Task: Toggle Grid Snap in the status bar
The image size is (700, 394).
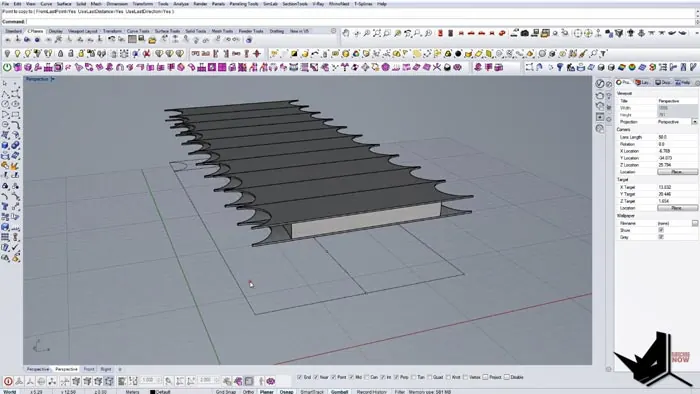Action: click(226, 392)
